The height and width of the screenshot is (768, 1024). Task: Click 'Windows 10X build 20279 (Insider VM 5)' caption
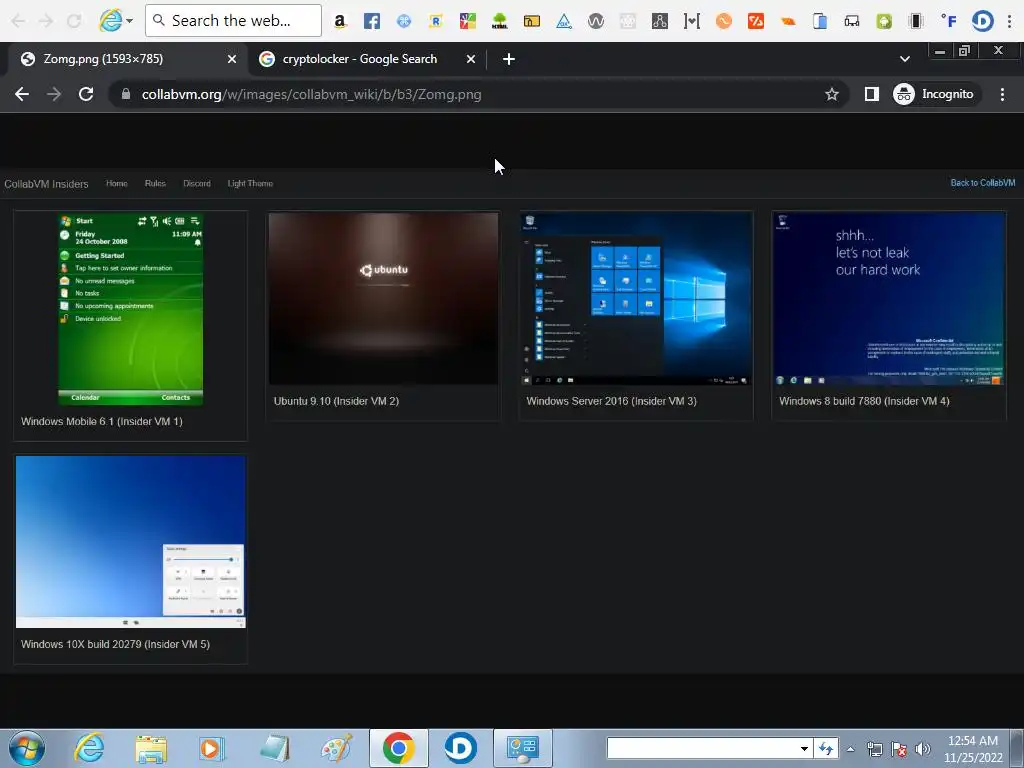116,644
